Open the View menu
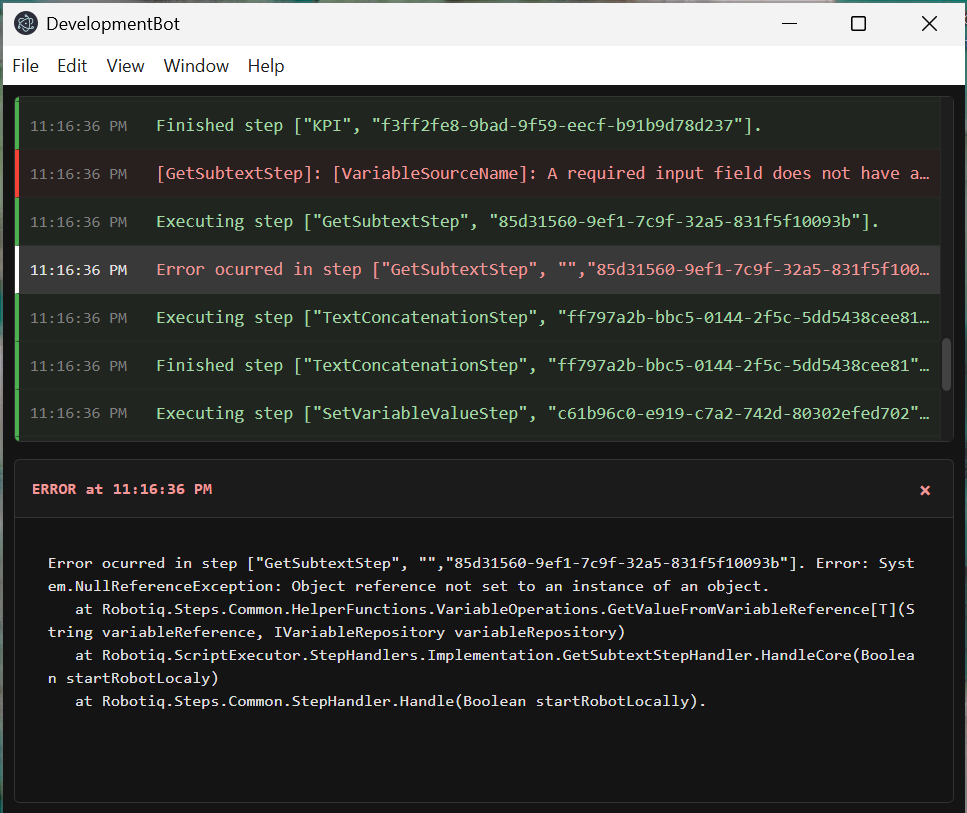Screen dimensions: 967x813 pyautogui.click(x=125, y=66)
